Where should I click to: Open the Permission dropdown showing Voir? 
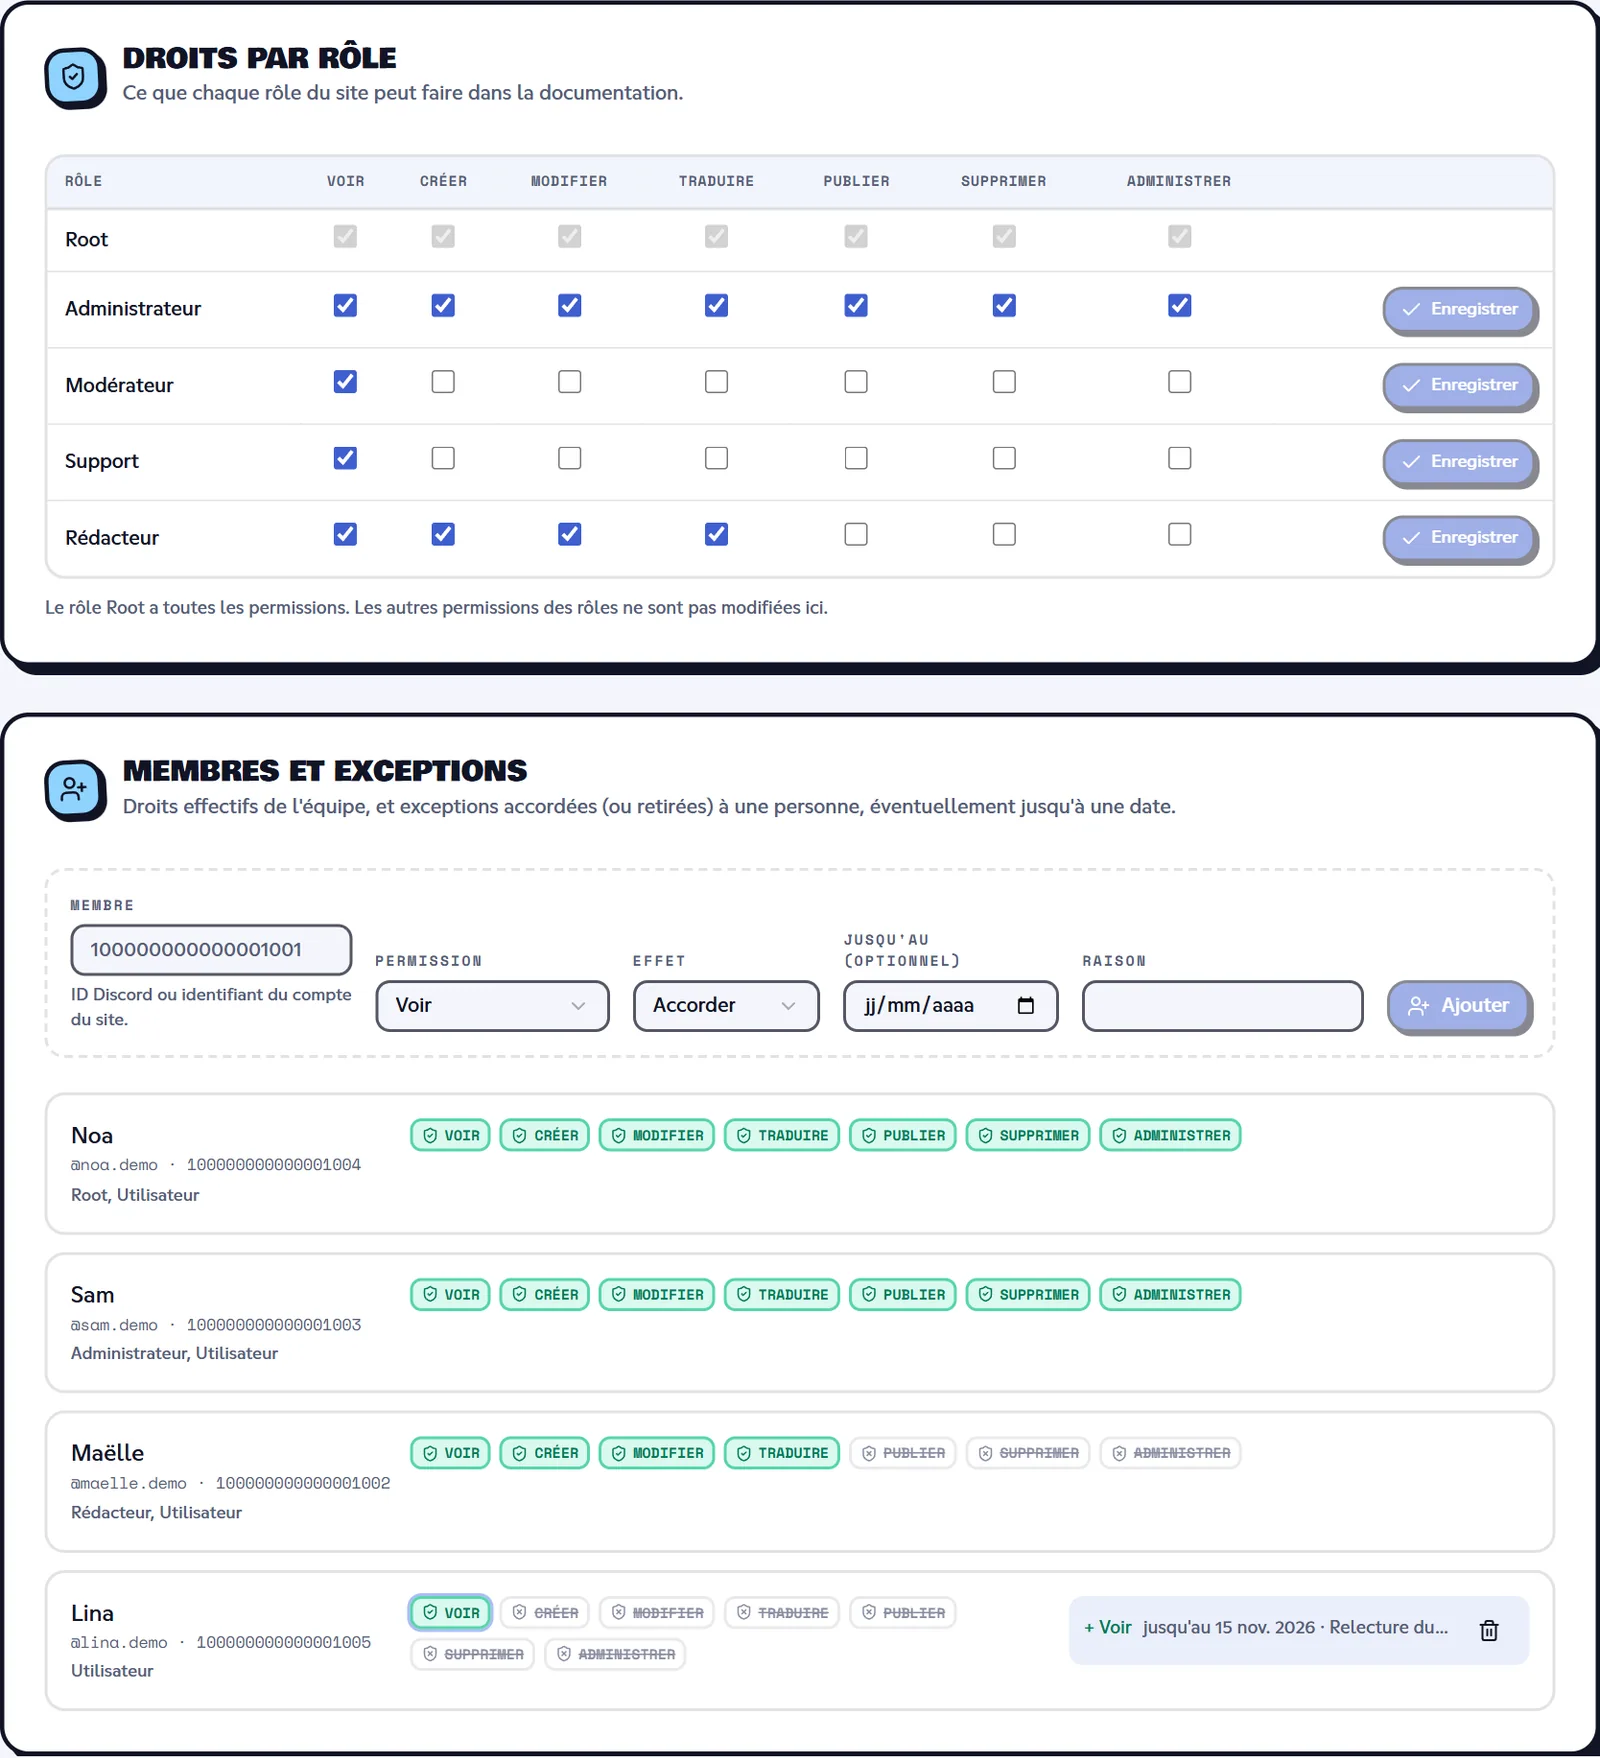click(492, 1005)
